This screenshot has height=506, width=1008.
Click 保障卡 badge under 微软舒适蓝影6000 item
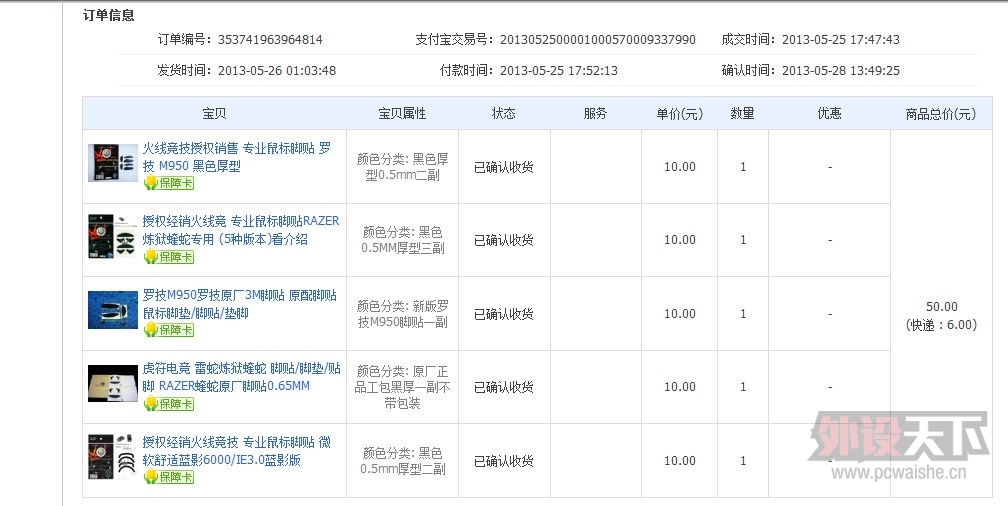[168, 477]
